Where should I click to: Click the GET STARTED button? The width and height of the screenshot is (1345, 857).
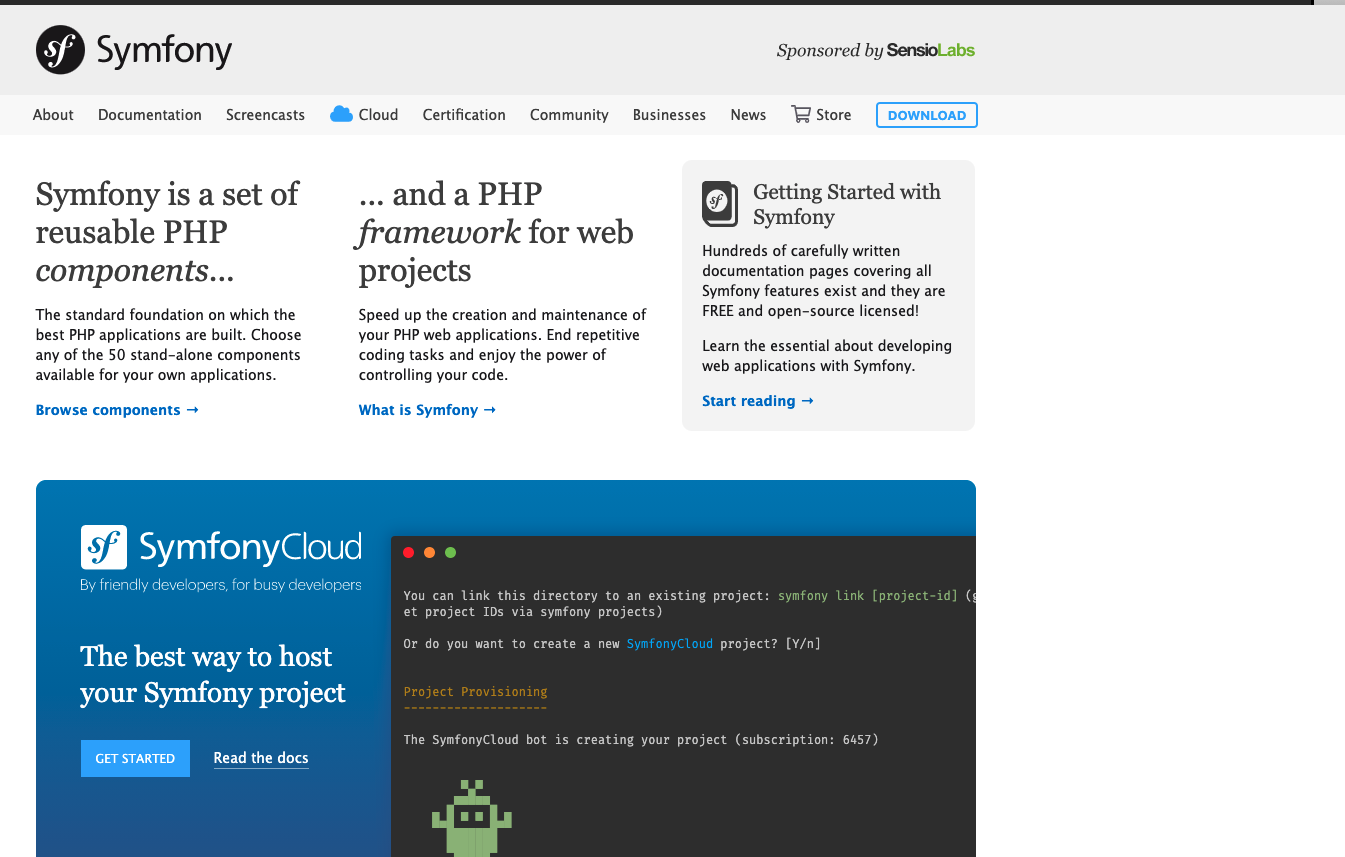pyautogui.click(x=135, y=758)
